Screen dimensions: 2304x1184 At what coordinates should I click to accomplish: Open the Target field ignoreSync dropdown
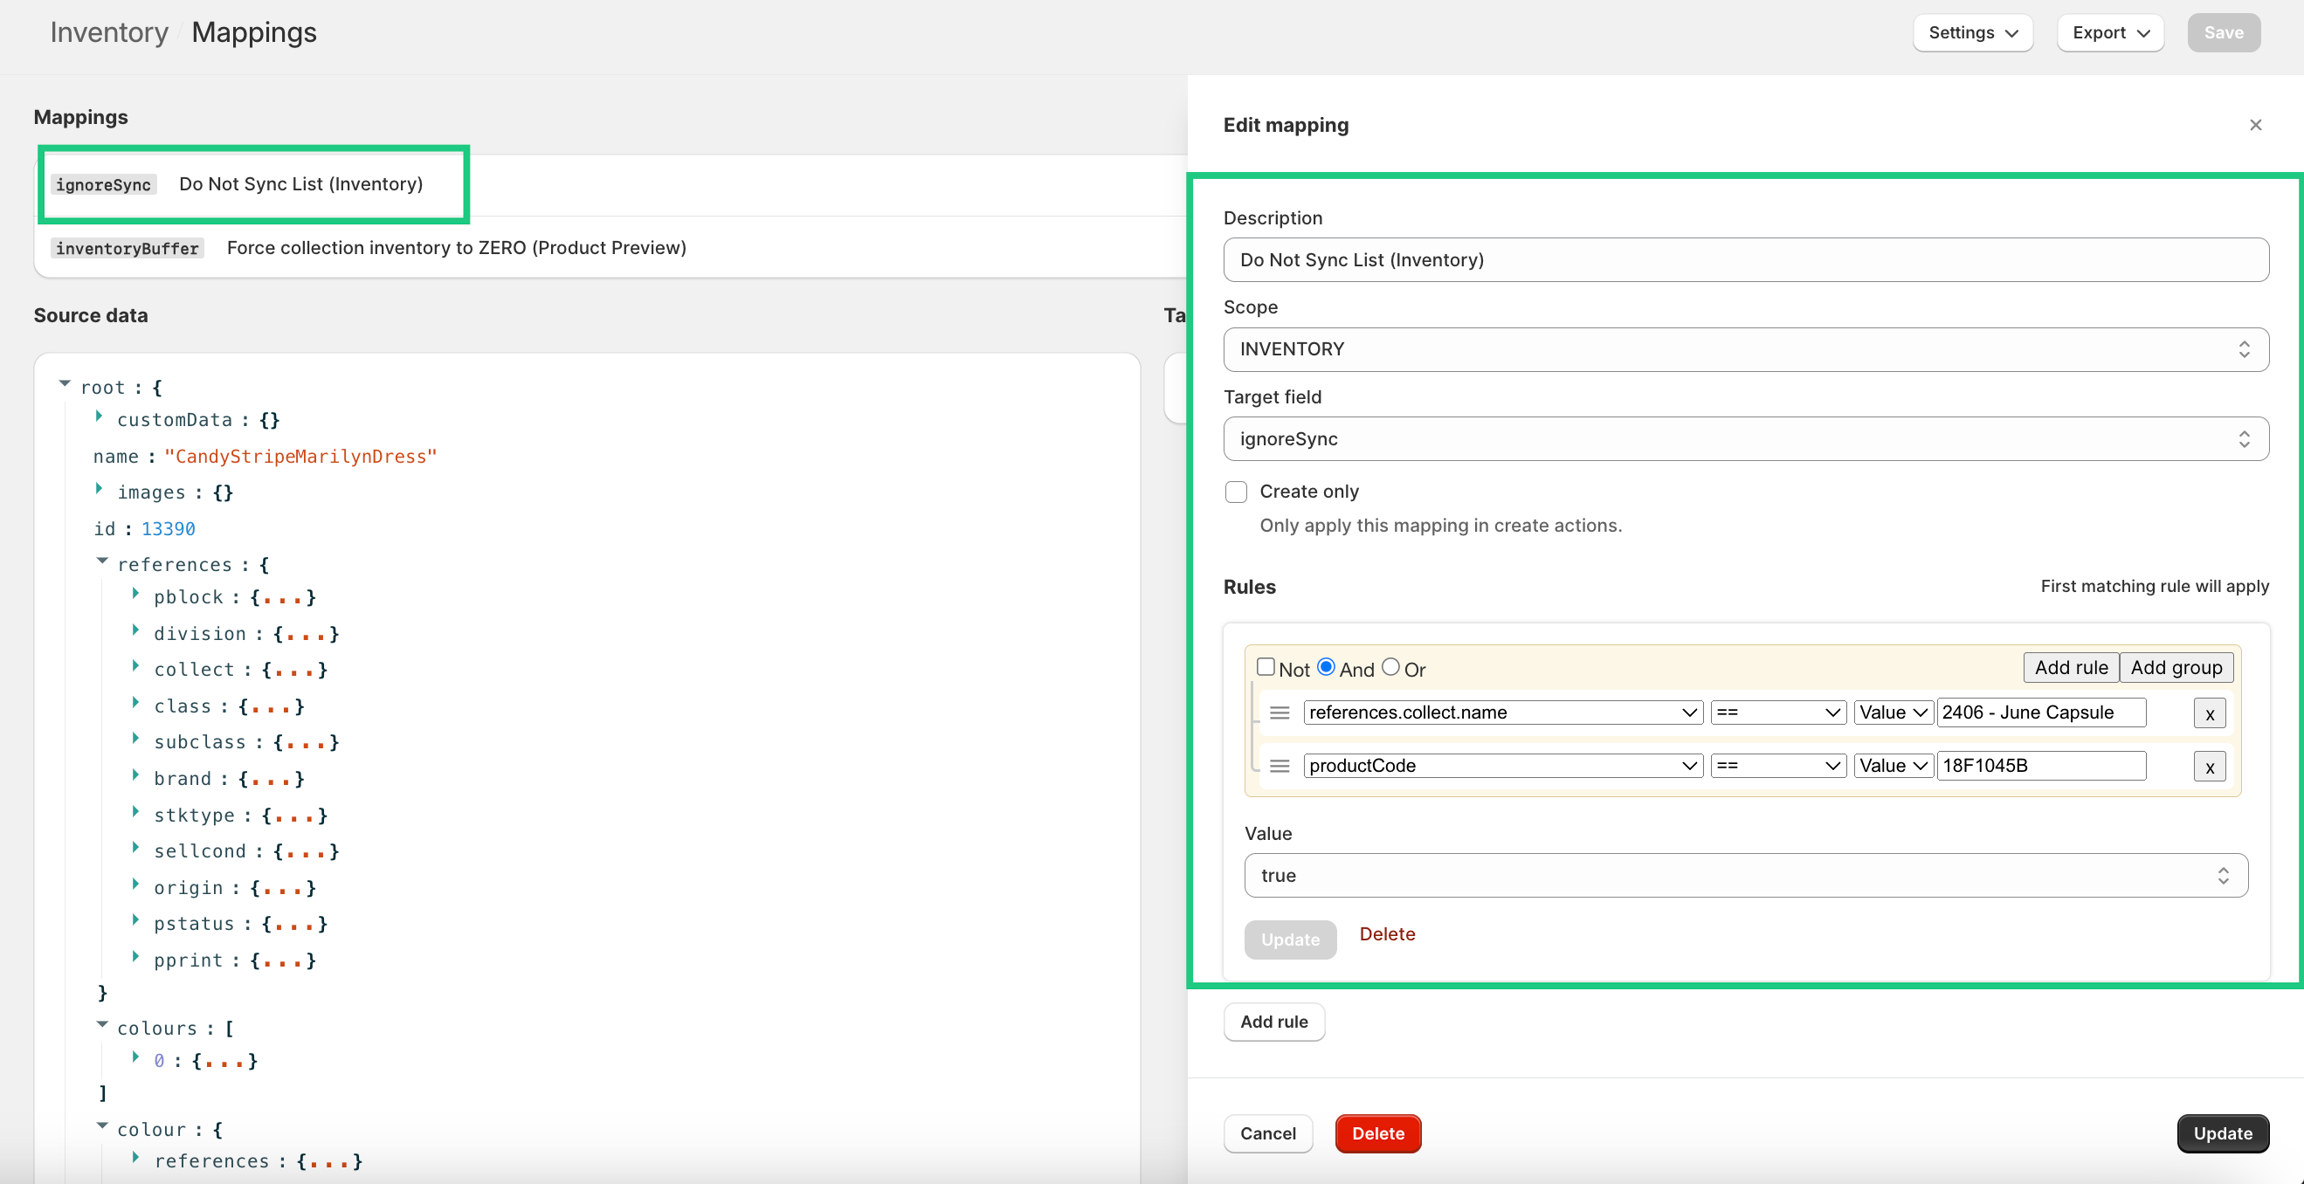[1745, 439]
